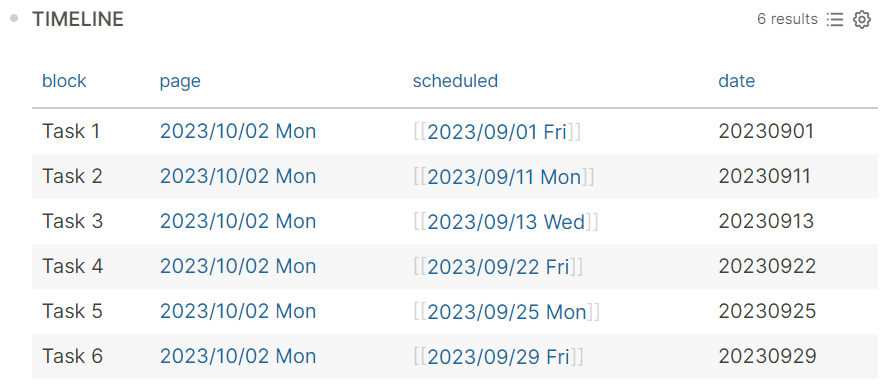Open the Task 1 page link 2023/10/02 Mon
This screenshot has width=888, height=390.
pos(238,131)
